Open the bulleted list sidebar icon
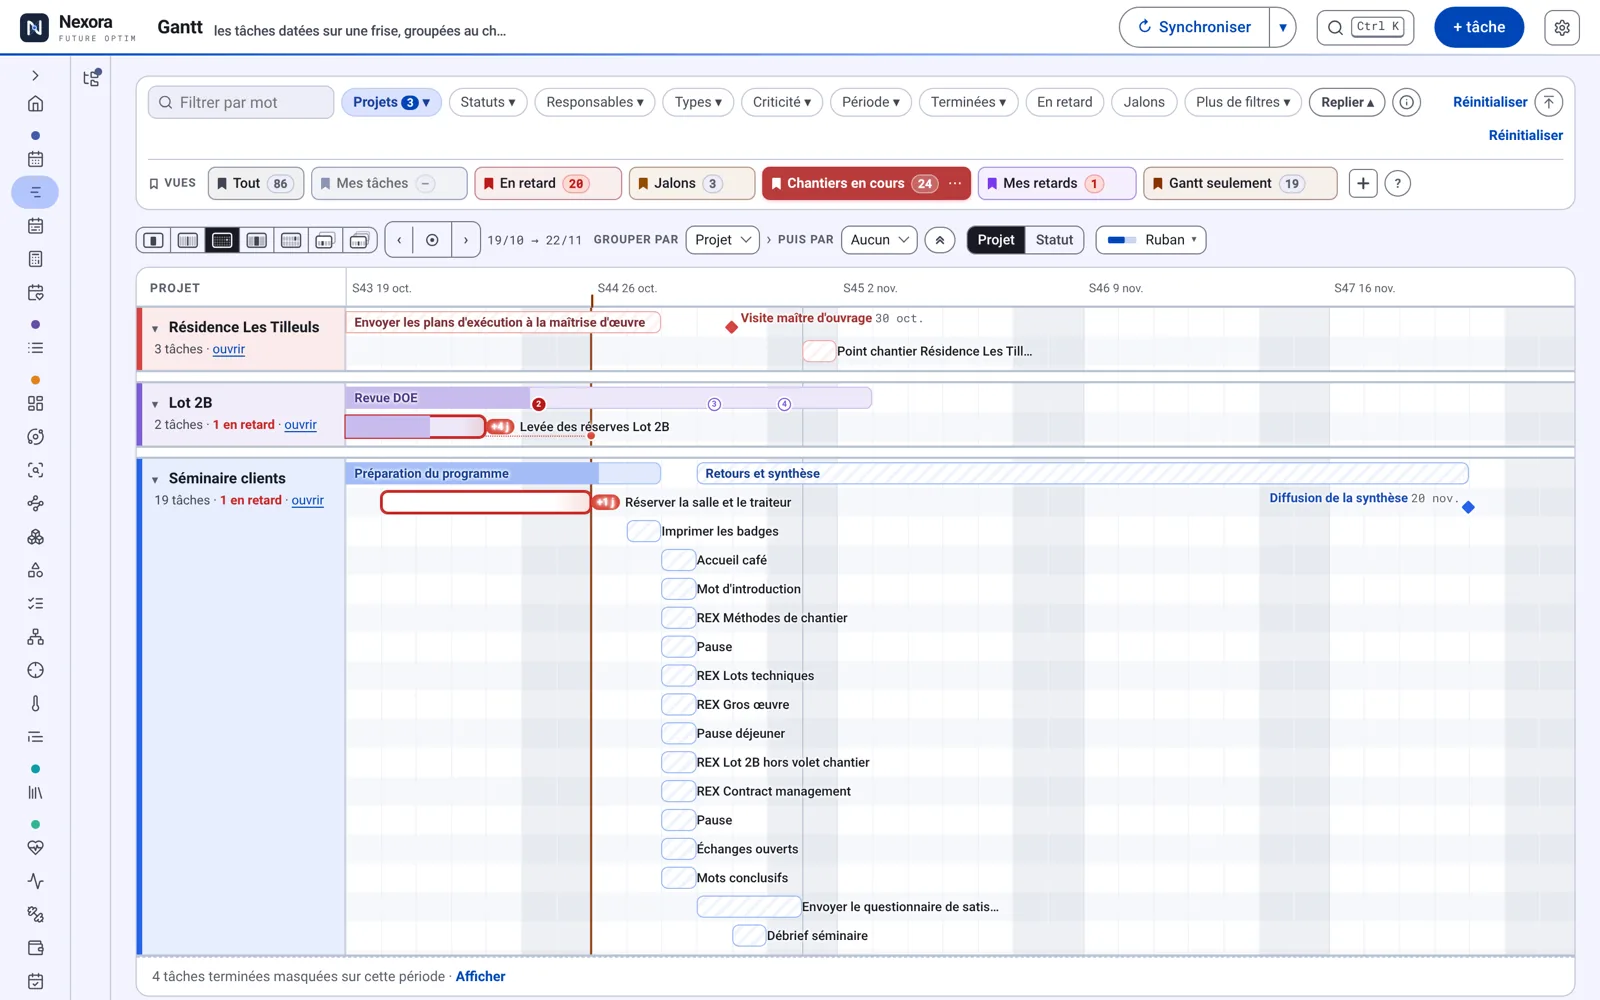 pos(35,348)
